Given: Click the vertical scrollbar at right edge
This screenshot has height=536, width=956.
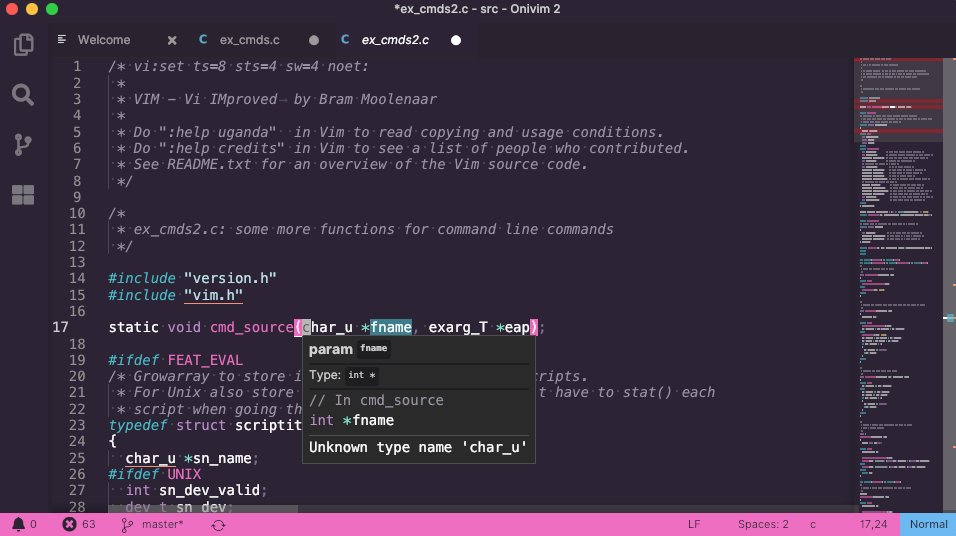Looking at the screenshot, I should coord(949,285).
